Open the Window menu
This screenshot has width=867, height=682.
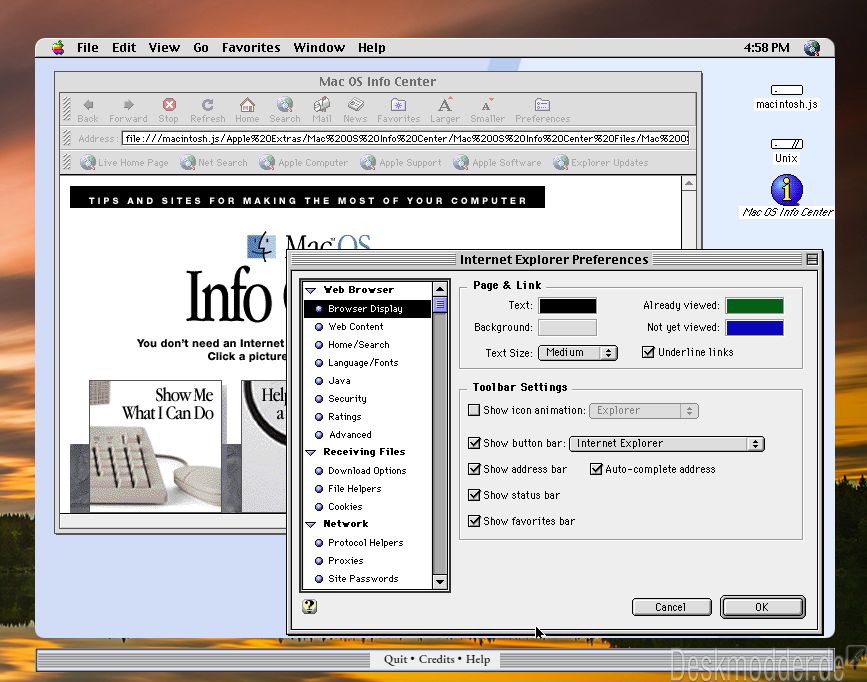coord(319,48)
